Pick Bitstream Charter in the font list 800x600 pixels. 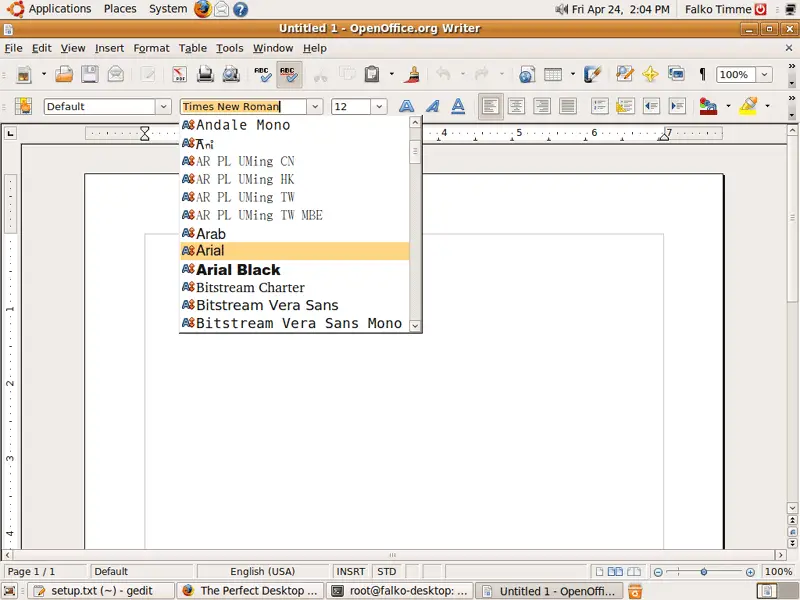(295, 287)
